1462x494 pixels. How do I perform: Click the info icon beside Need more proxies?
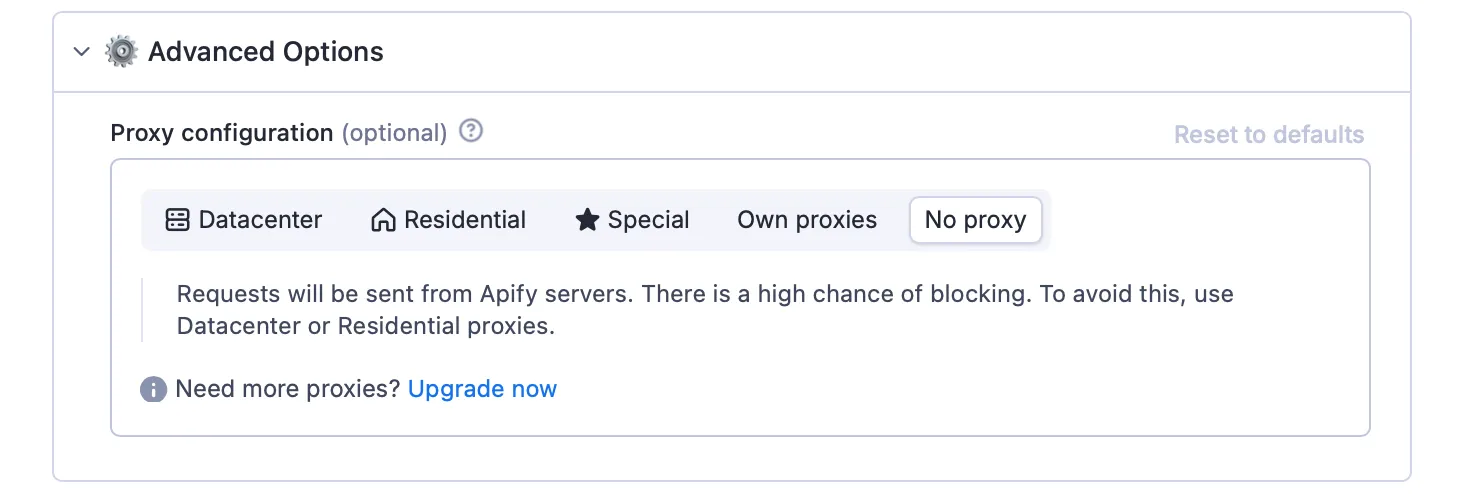153,389
